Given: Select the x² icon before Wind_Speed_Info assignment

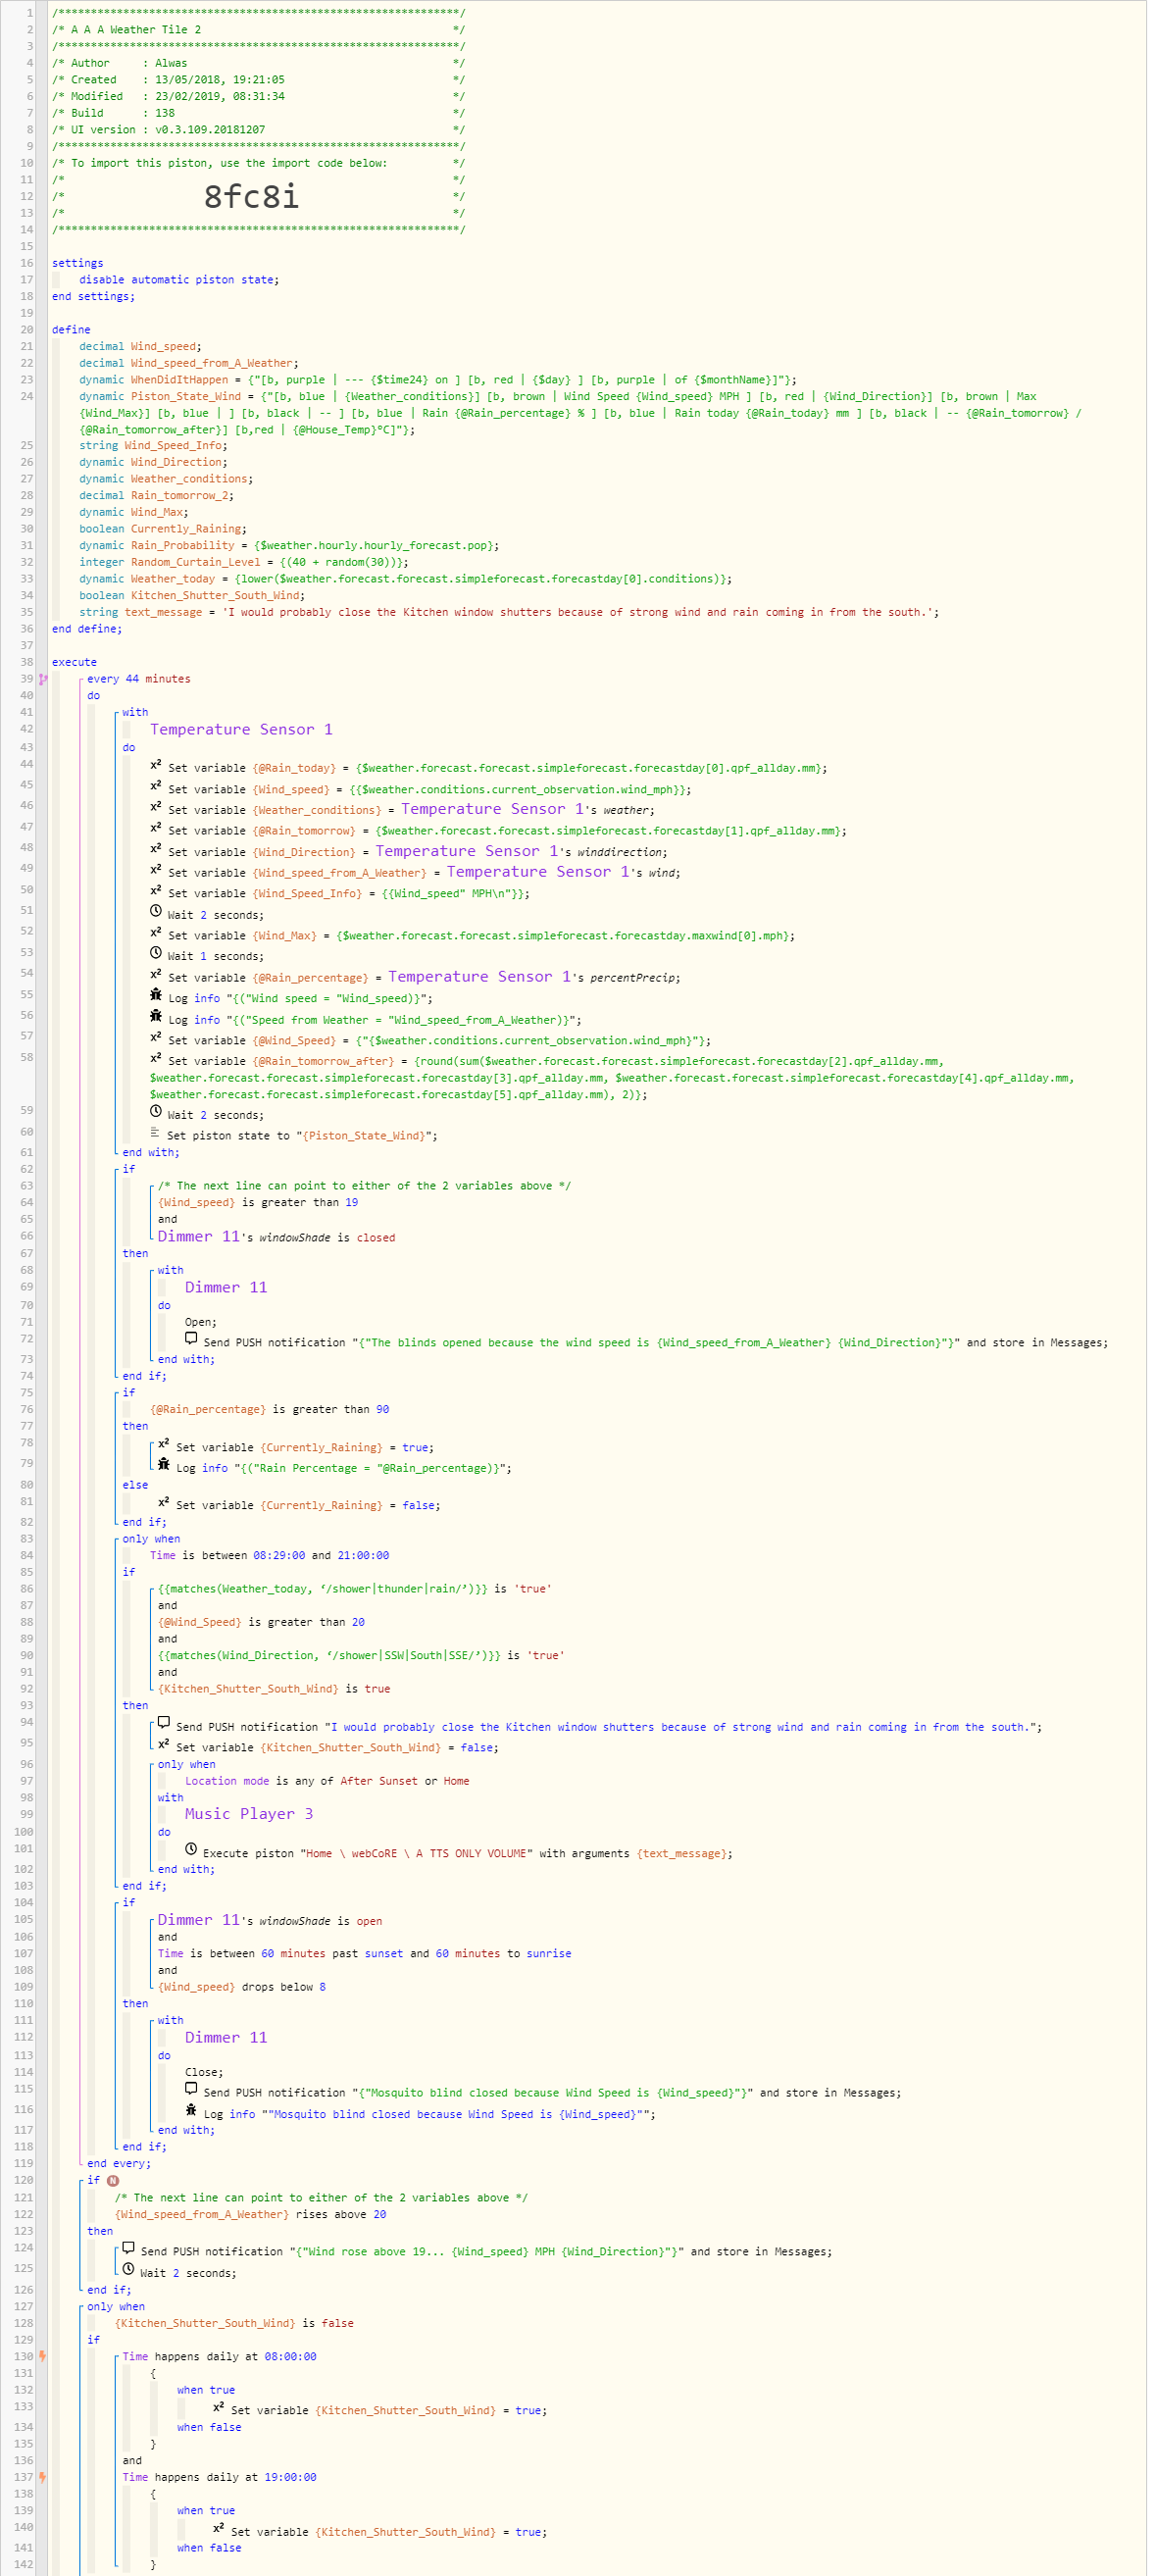Looking at the screenshot, I should coord(156,892).
